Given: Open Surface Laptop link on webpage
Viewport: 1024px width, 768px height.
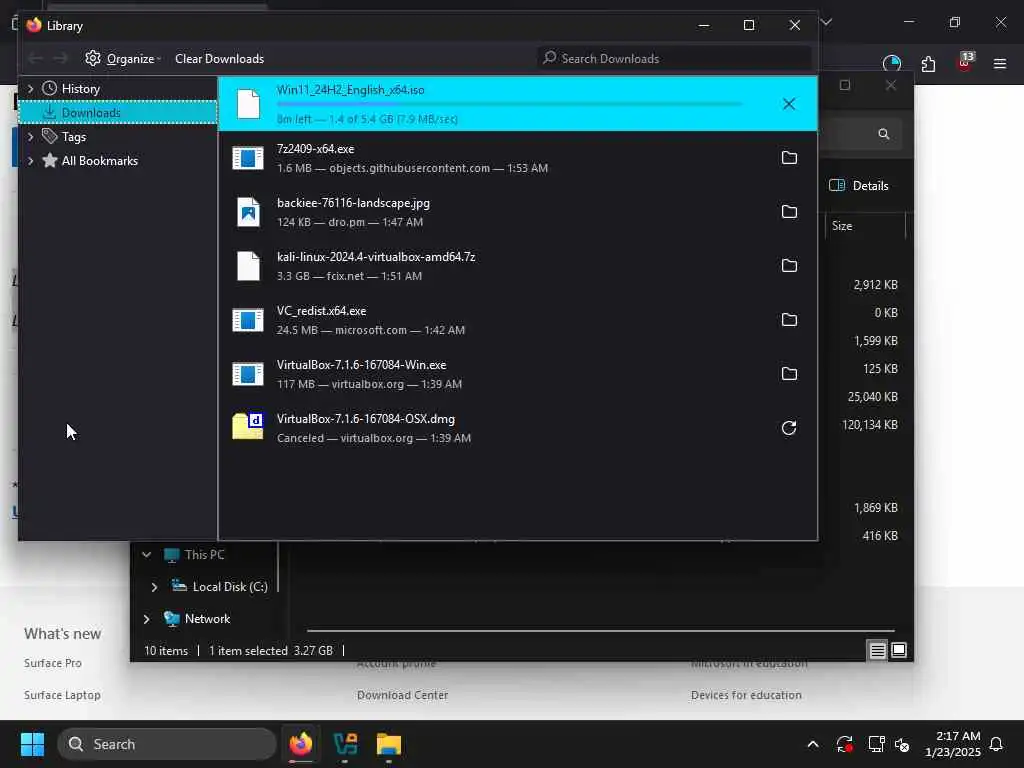Looking at the screenshot, I should [62, 695].
